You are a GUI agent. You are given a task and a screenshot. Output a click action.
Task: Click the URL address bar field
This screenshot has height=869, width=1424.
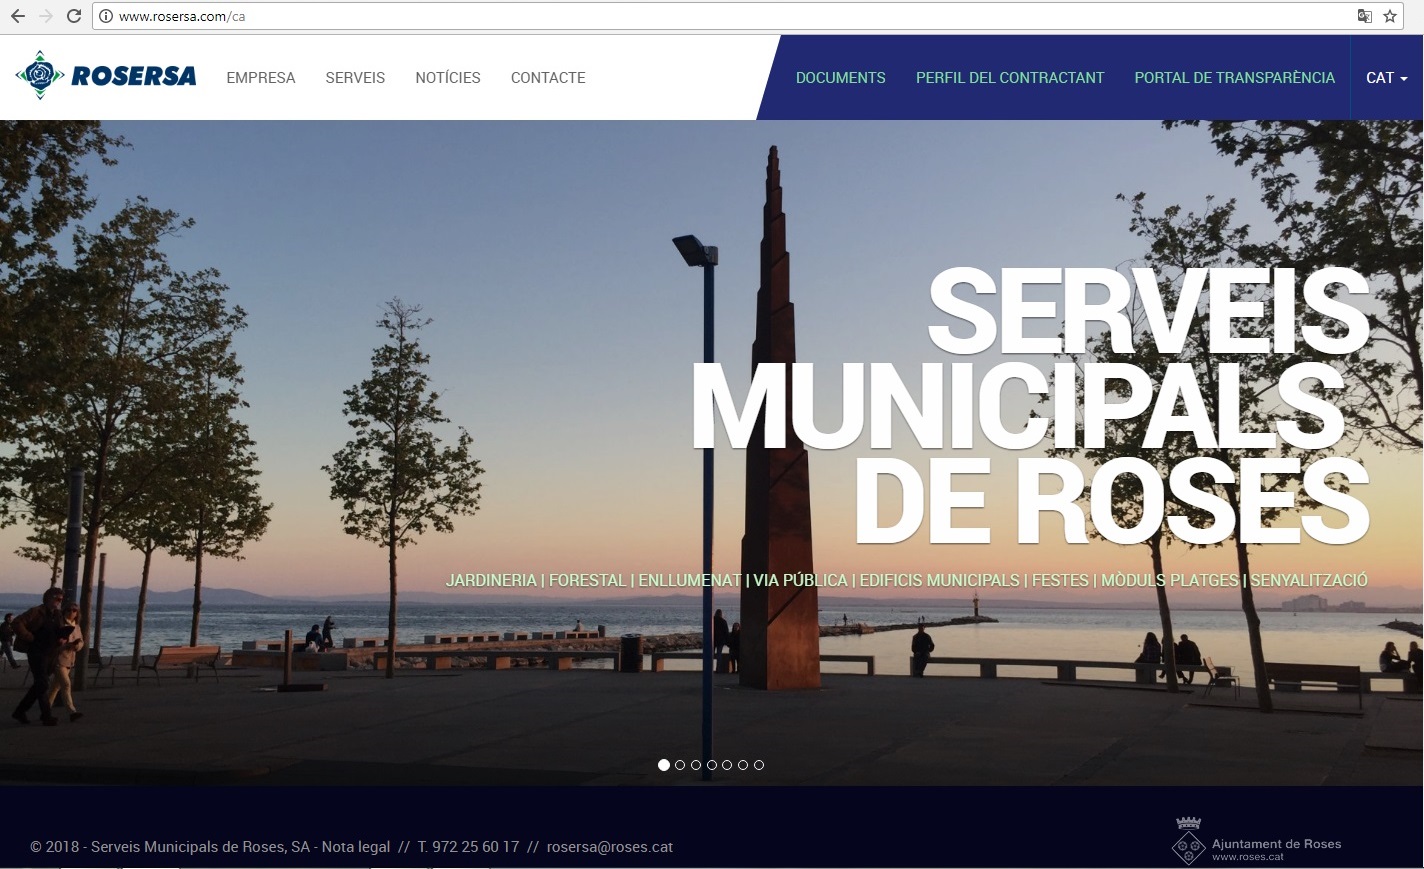tap(700, 16)
